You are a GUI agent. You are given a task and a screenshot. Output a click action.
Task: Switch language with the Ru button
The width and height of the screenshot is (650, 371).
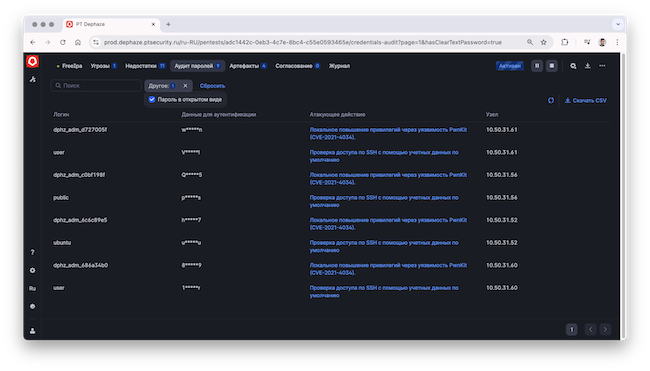tap(32, 289)
